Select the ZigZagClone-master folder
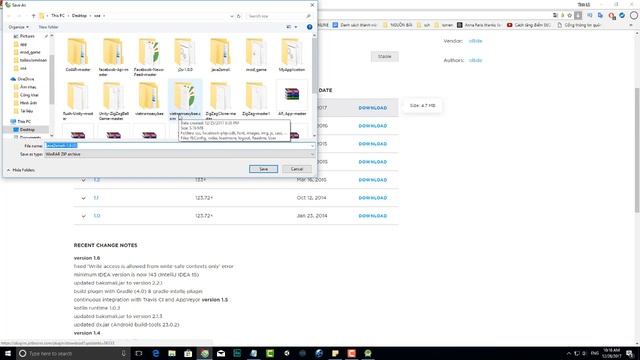Image resolution: width=640 pixels, height=360 pixels. point(220,101)
